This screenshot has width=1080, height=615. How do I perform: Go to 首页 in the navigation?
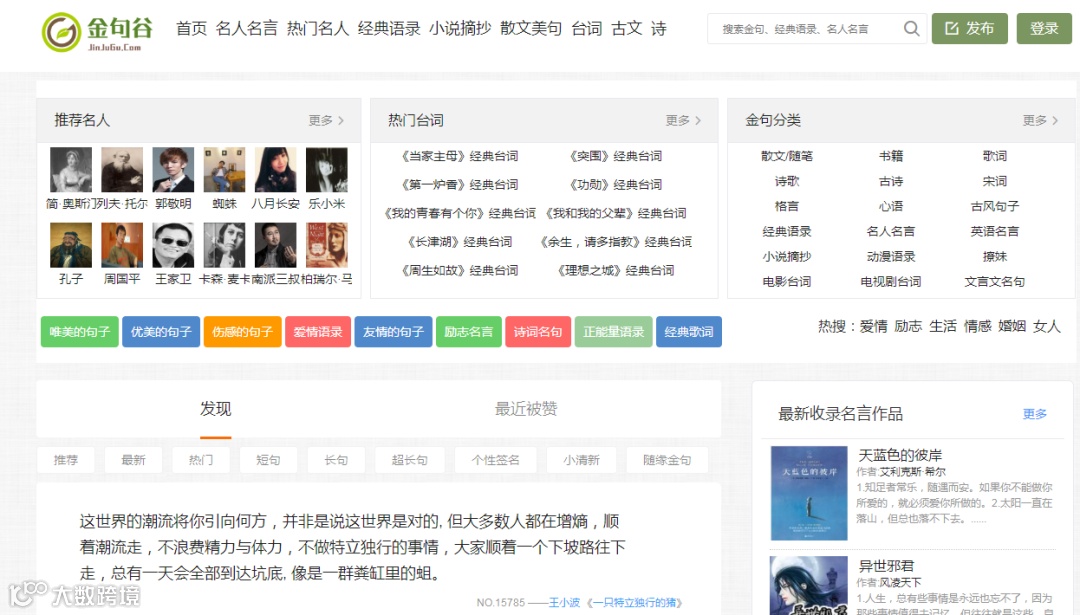point(191,29)
